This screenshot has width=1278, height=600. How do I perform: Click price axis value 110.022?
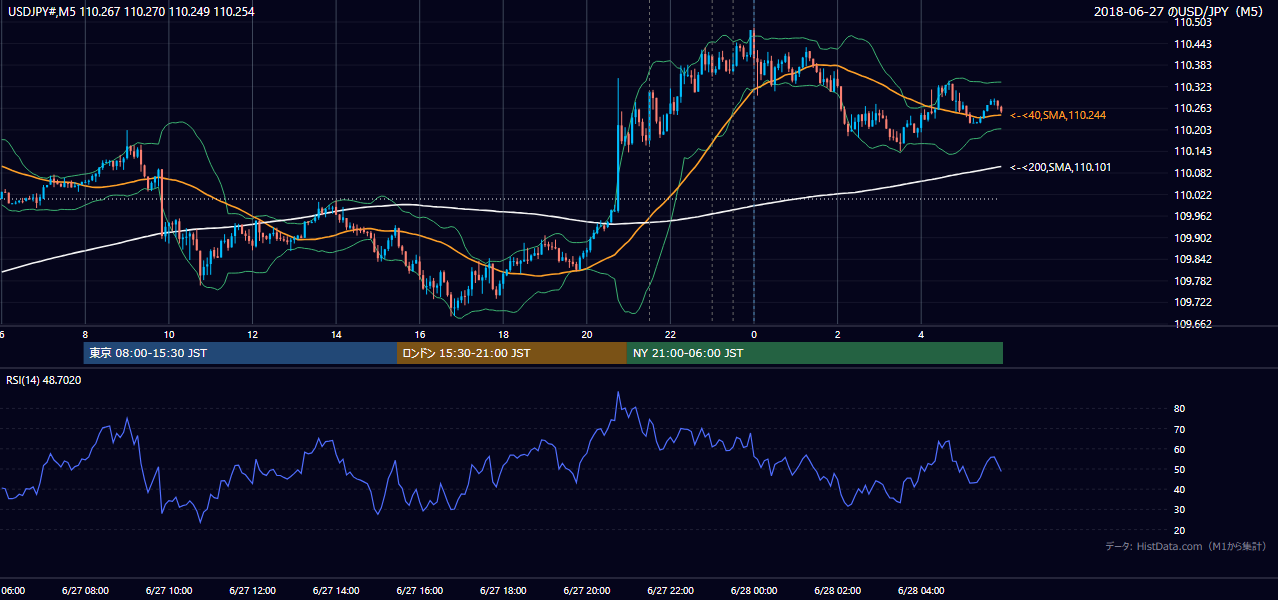pos(1193,195)
